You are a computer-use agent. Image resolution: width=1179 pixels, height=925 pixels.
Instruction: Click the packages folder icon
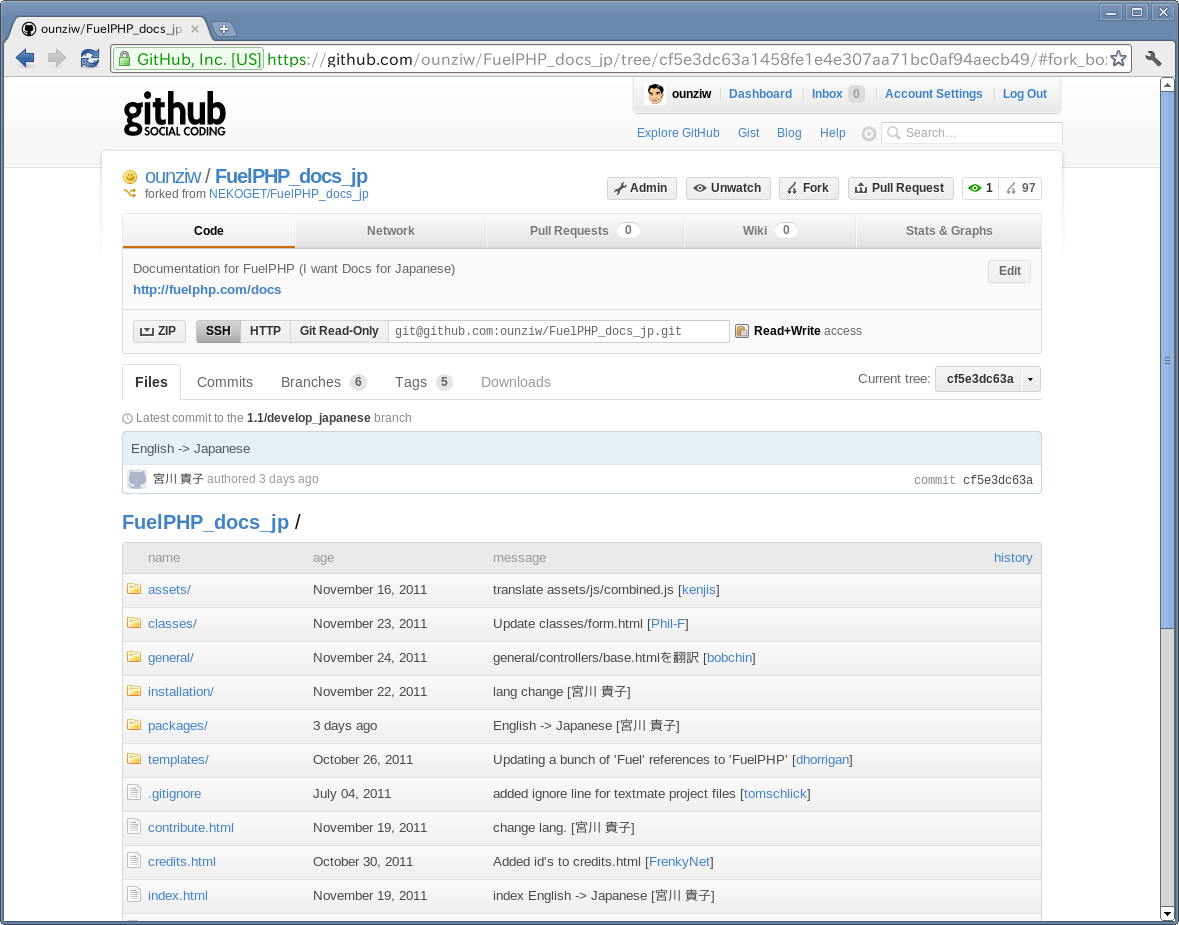[x=134, y=725]
